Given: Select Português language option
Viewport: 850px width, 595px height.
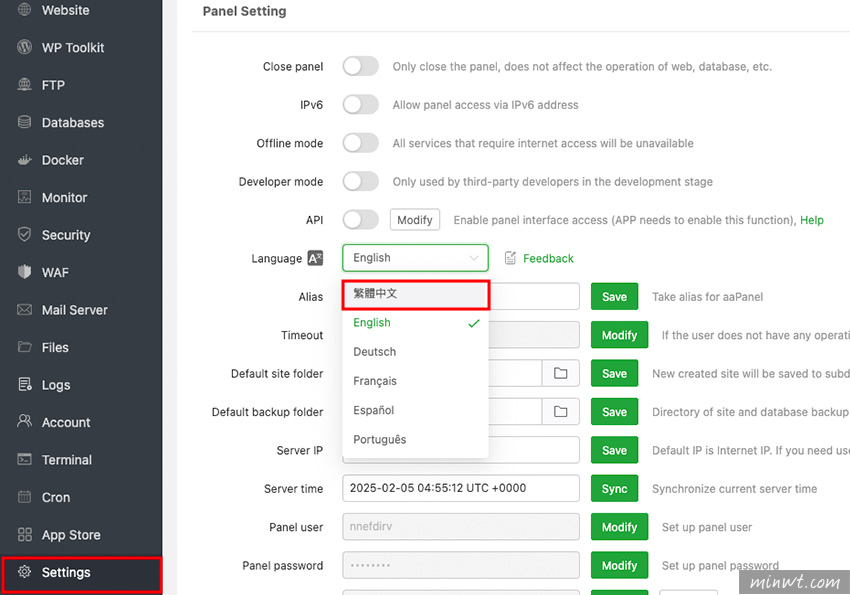Looking at the screenshot, I should pos(415,439).
